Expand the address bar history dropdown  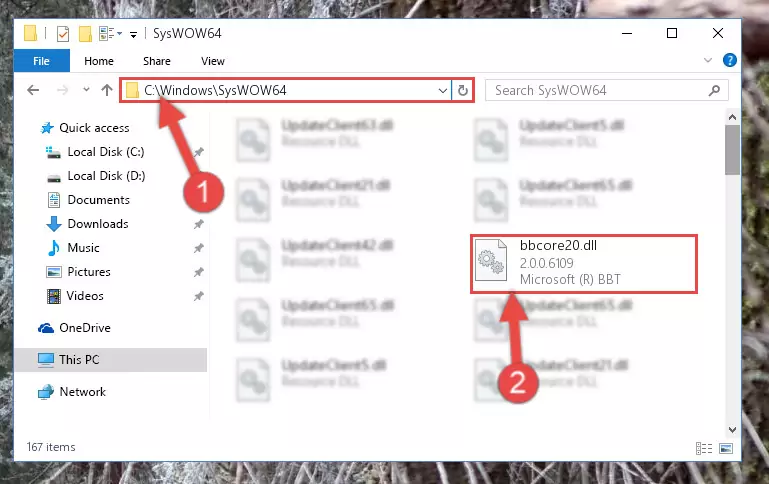pyautogui.click(x=442, y=90)
